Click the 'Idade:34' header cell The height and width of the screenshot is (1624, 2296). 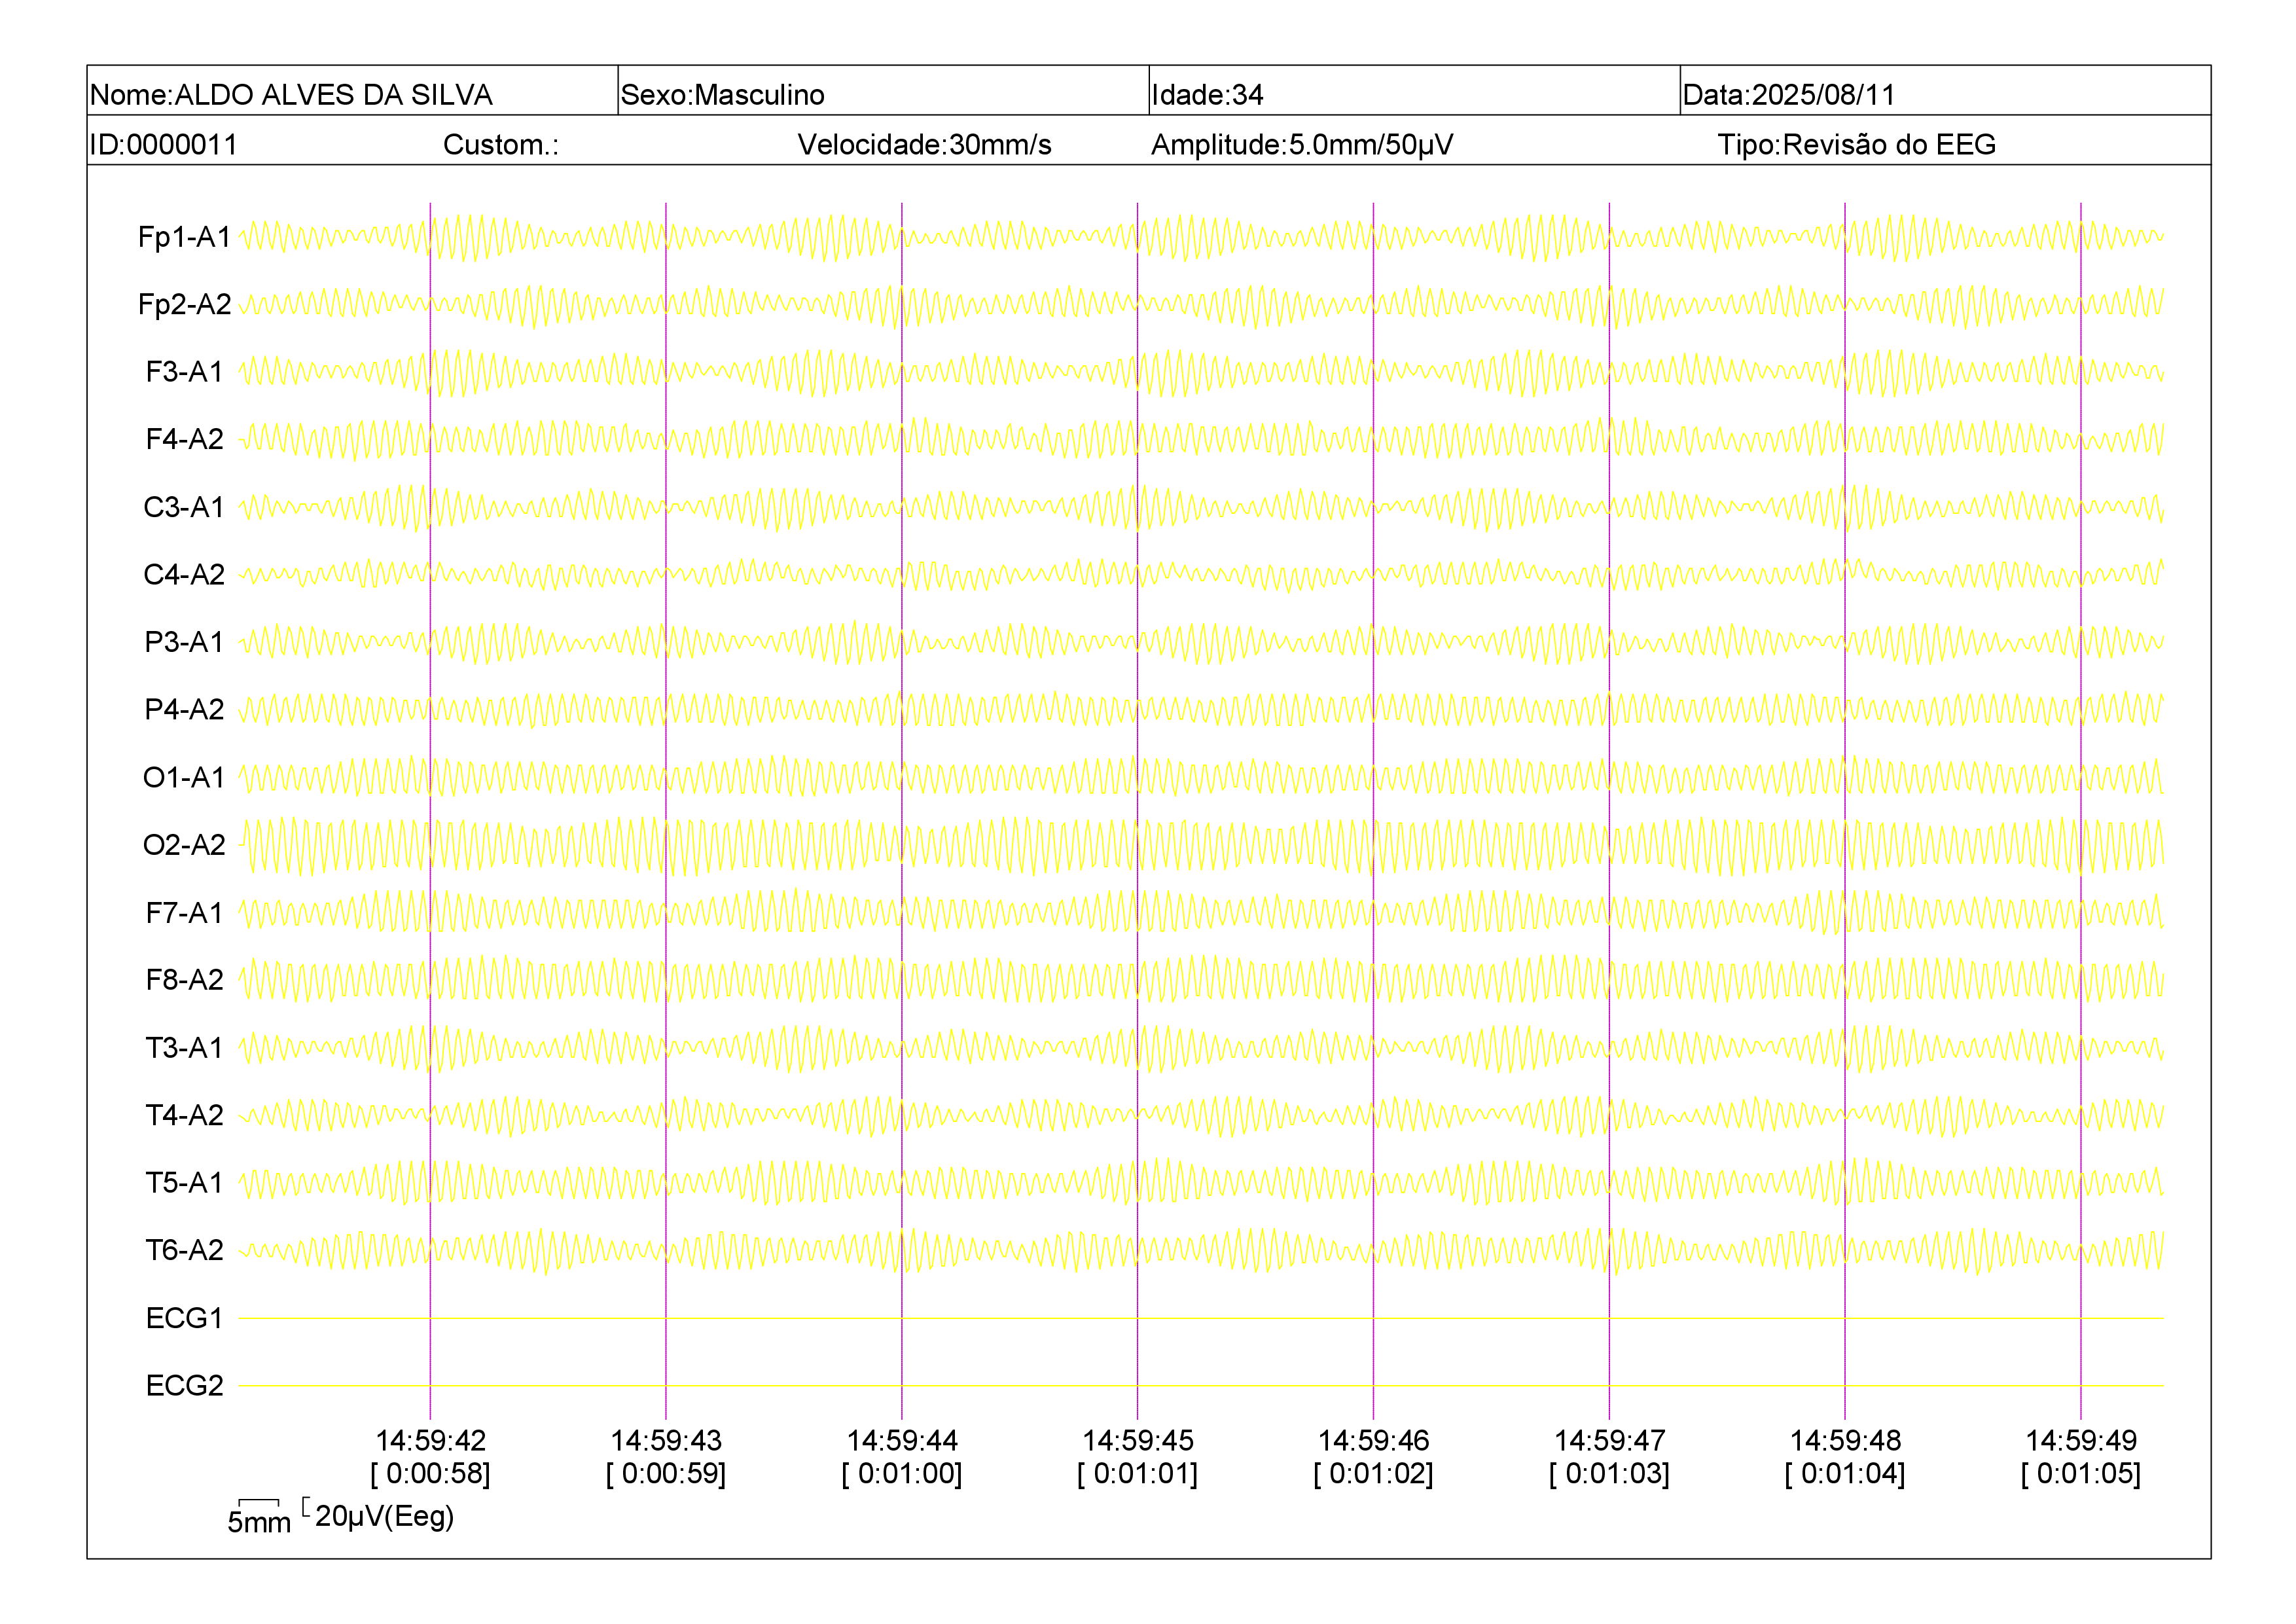[1414, 91]
